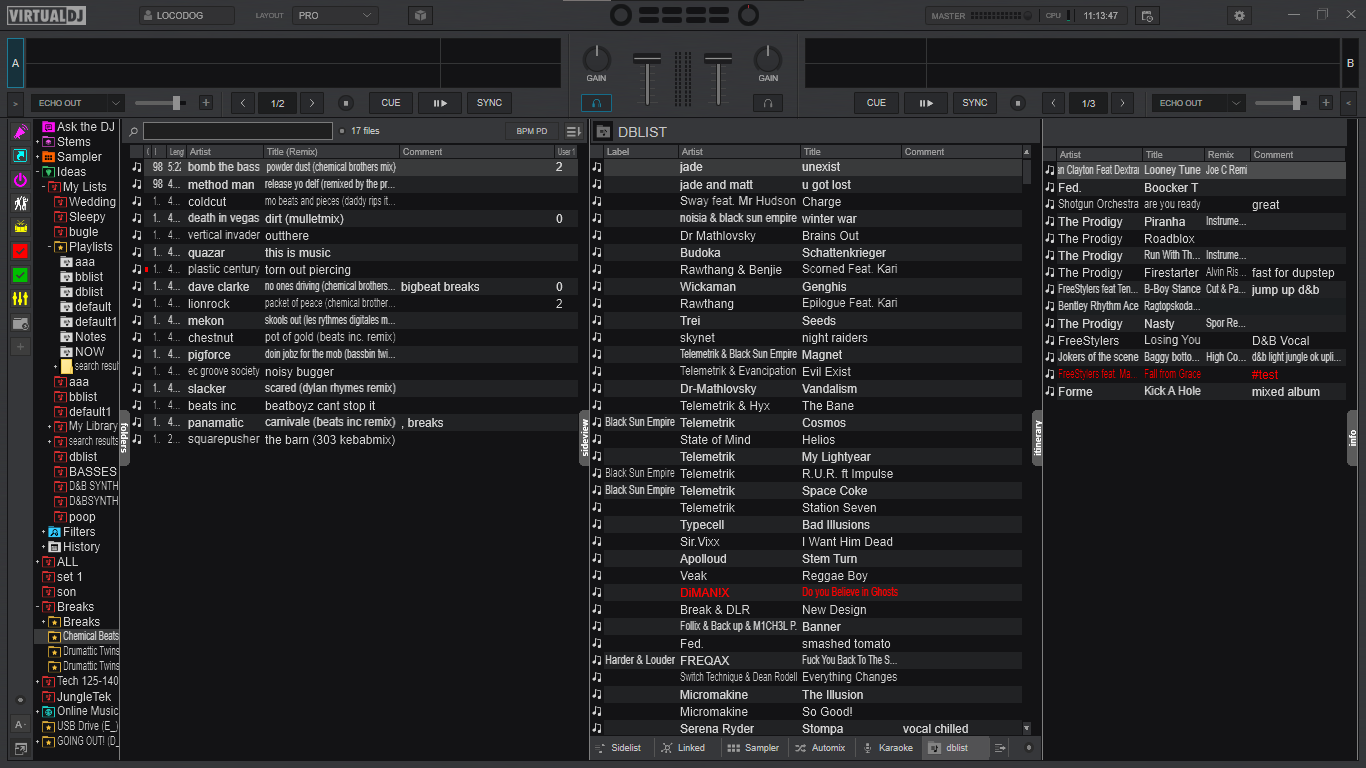Click plus button beside deck A effect slider

[x=206, y=103]
